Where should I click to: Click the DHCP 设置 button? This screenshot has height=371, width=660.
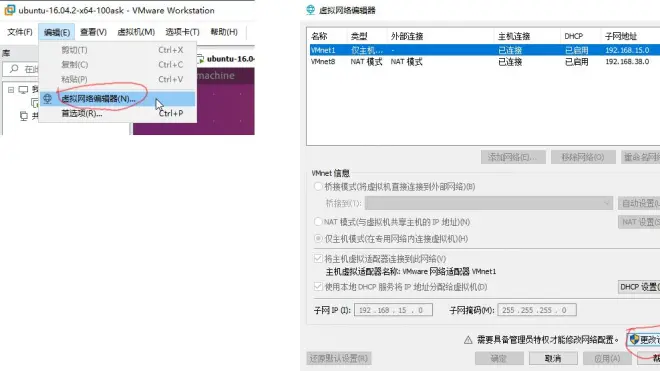tap(639, 287)
